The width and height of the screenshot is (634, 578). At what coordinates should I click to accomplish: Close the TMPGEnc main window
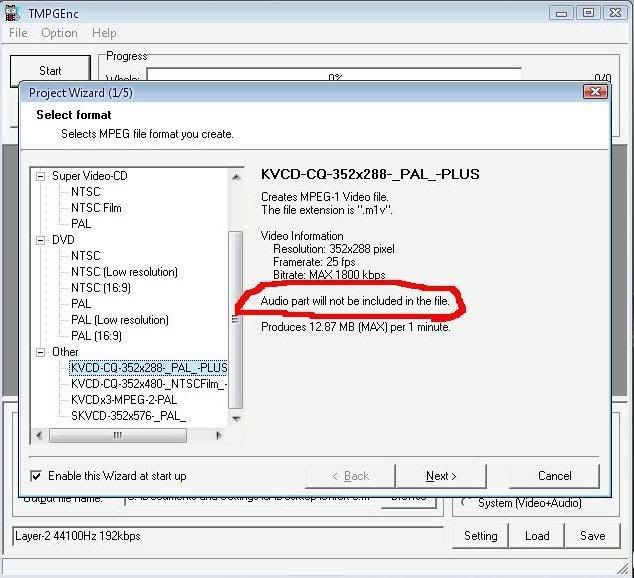(615, 13)
